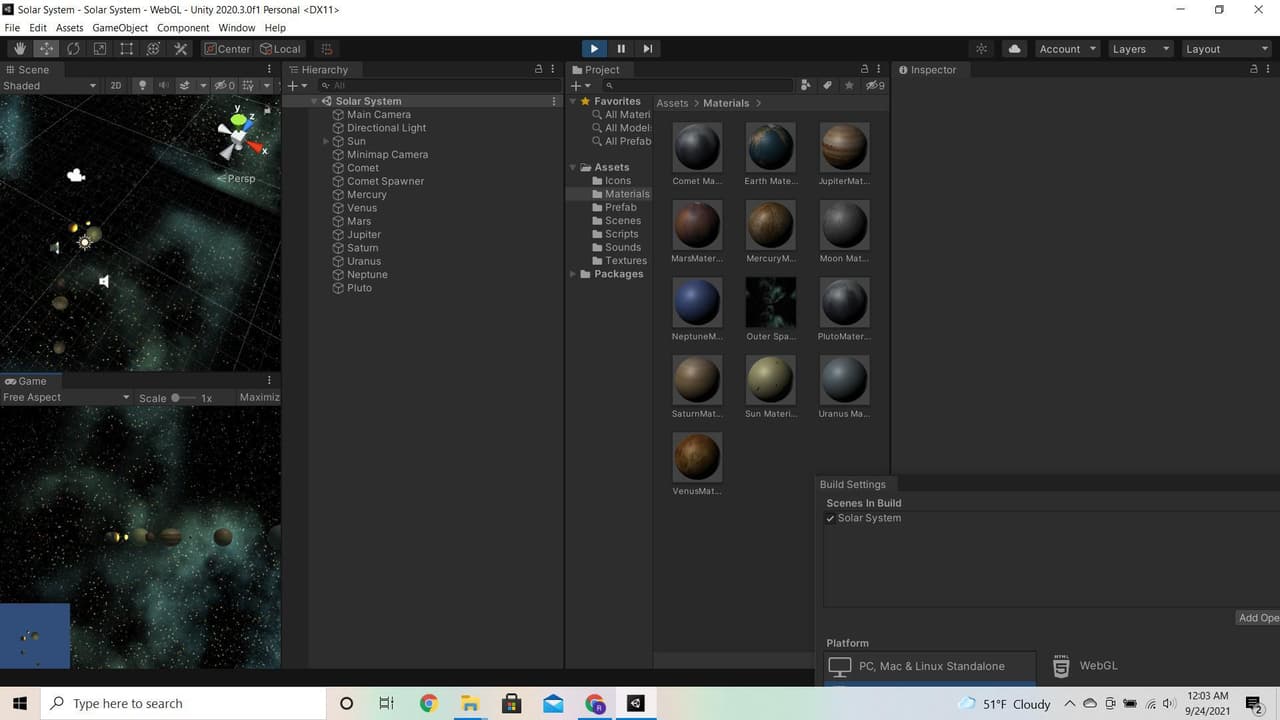Toggle the Solar System scene checkbox
This screenshot has width=1280, height=720.
pyautogui.click(x=830, y=518)
